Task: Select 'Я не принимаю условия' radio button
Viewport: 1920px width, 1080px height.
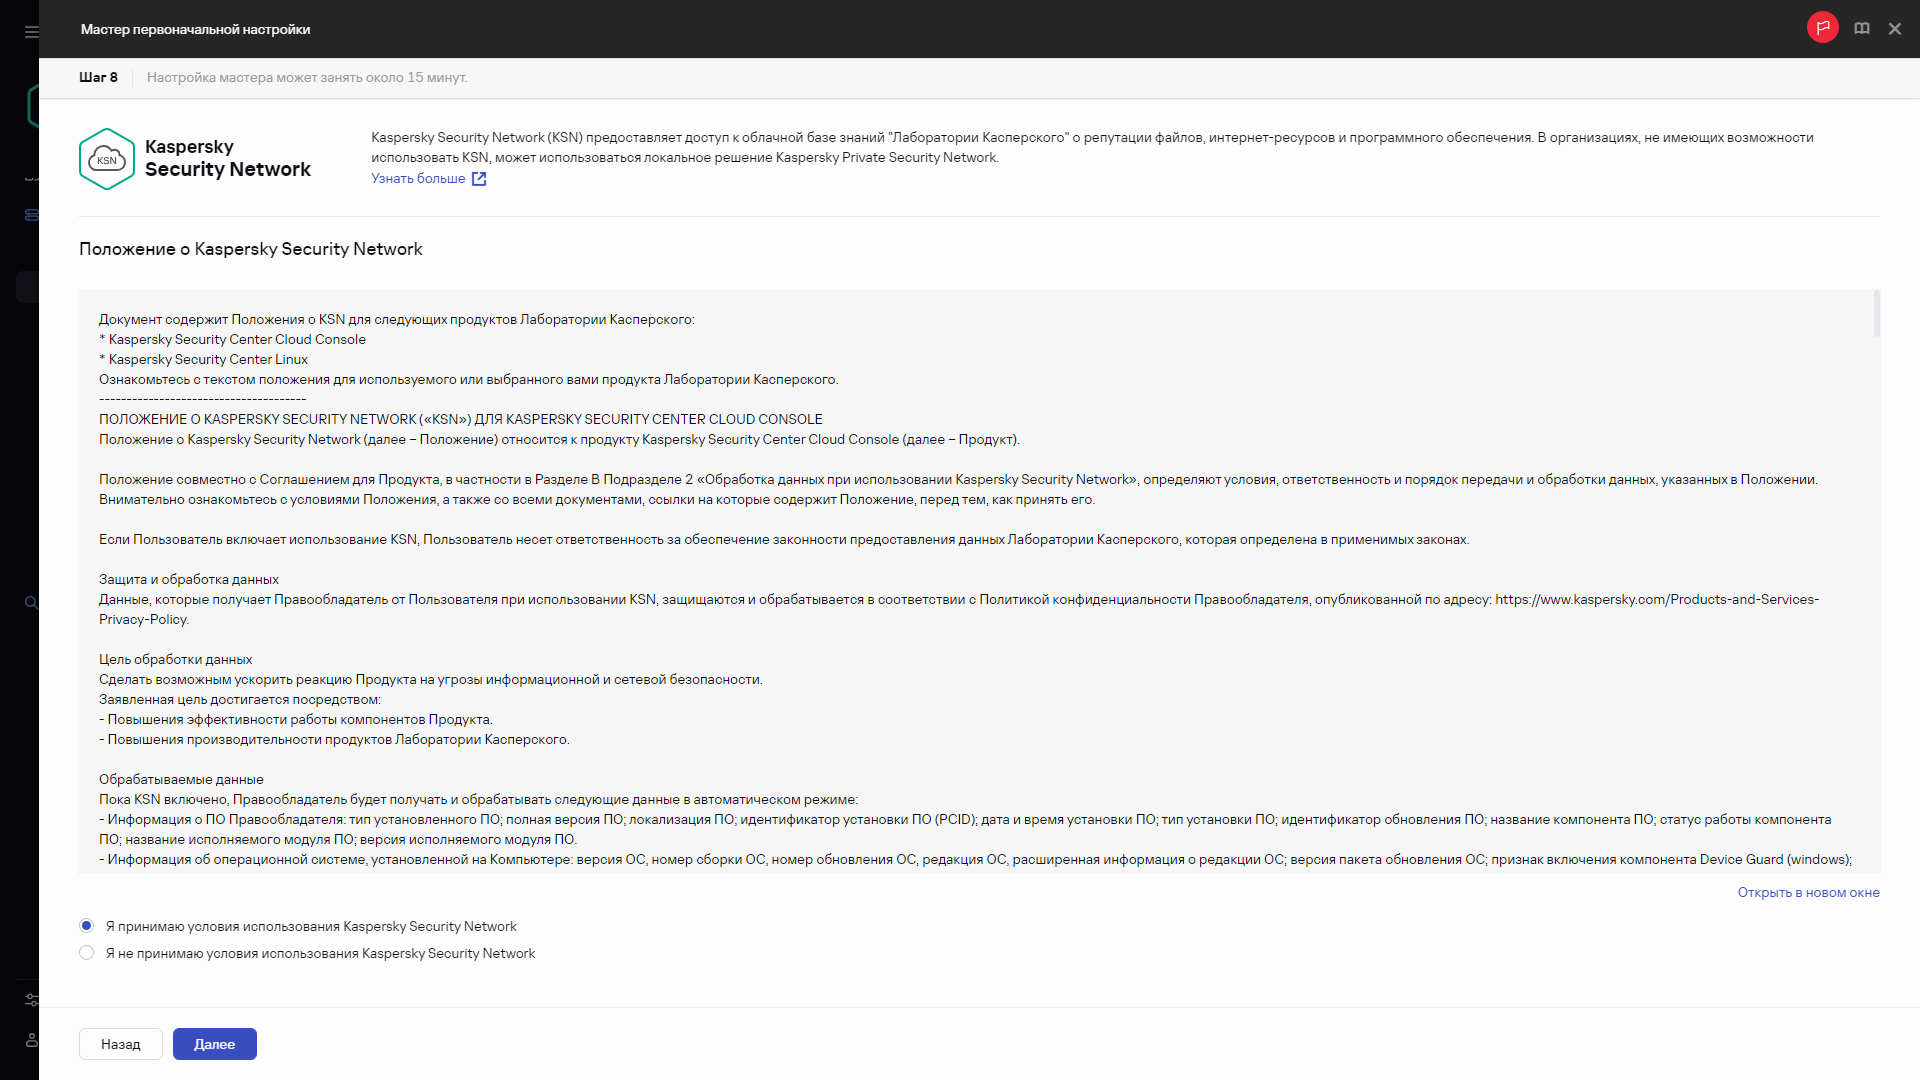Action: (x=86, y=953)
